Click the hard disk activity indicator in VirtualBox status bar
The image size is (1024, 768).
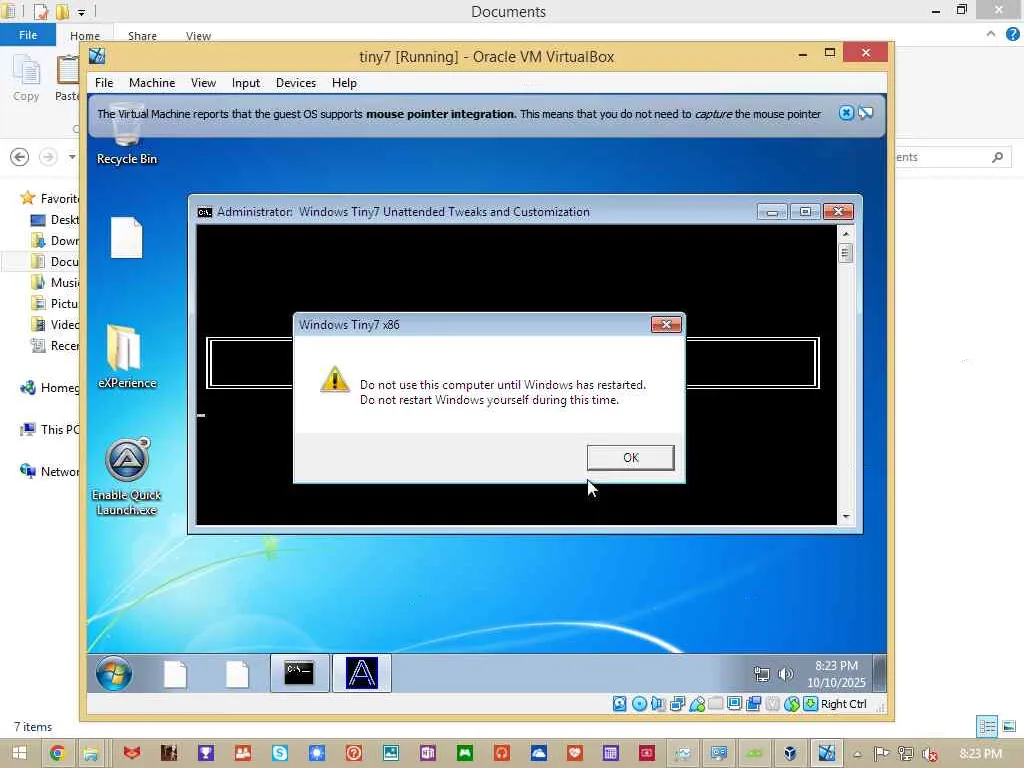coord(620,703)
